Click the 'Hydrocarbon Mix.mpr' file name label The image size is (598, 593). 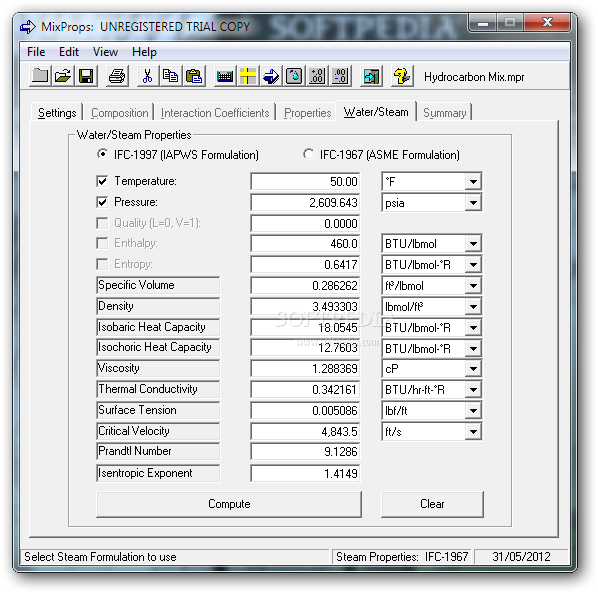coord(474,77)
